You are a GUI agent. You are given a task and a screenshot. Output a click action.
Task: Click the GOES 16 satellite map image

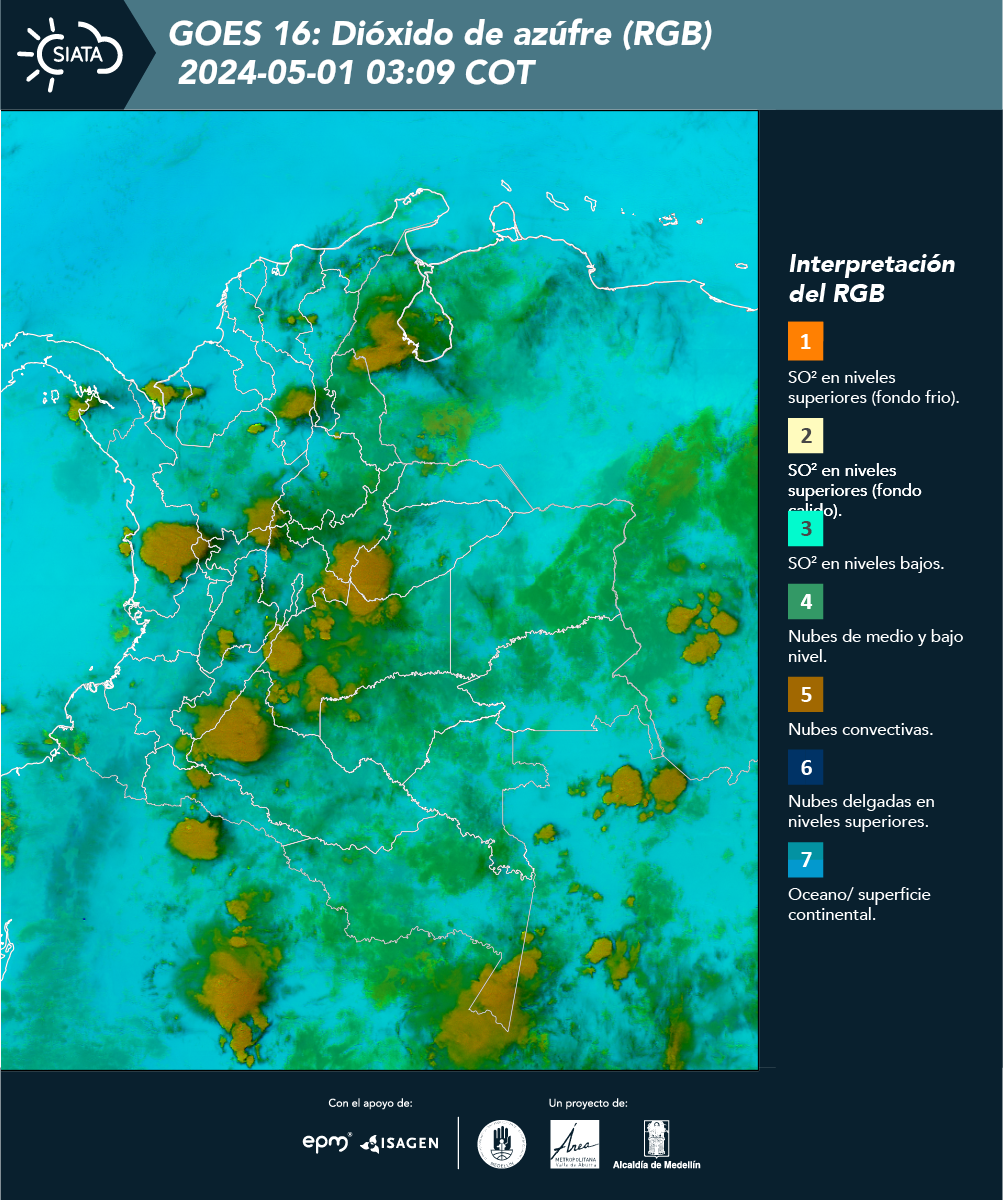pyautogui.click(x=380, y=590)
